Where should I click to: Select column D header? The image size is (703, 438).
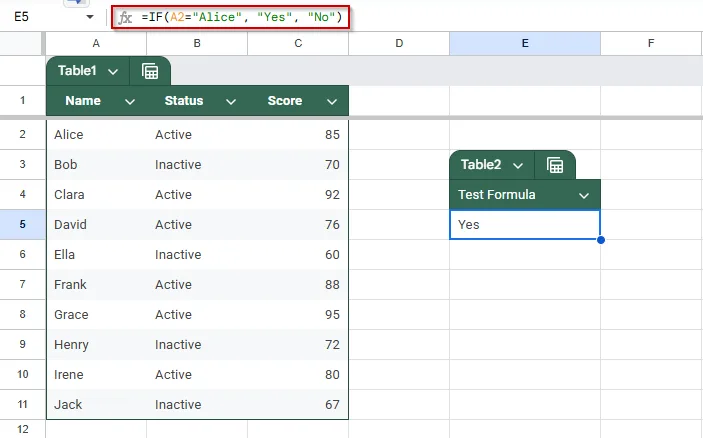(399, 43)
